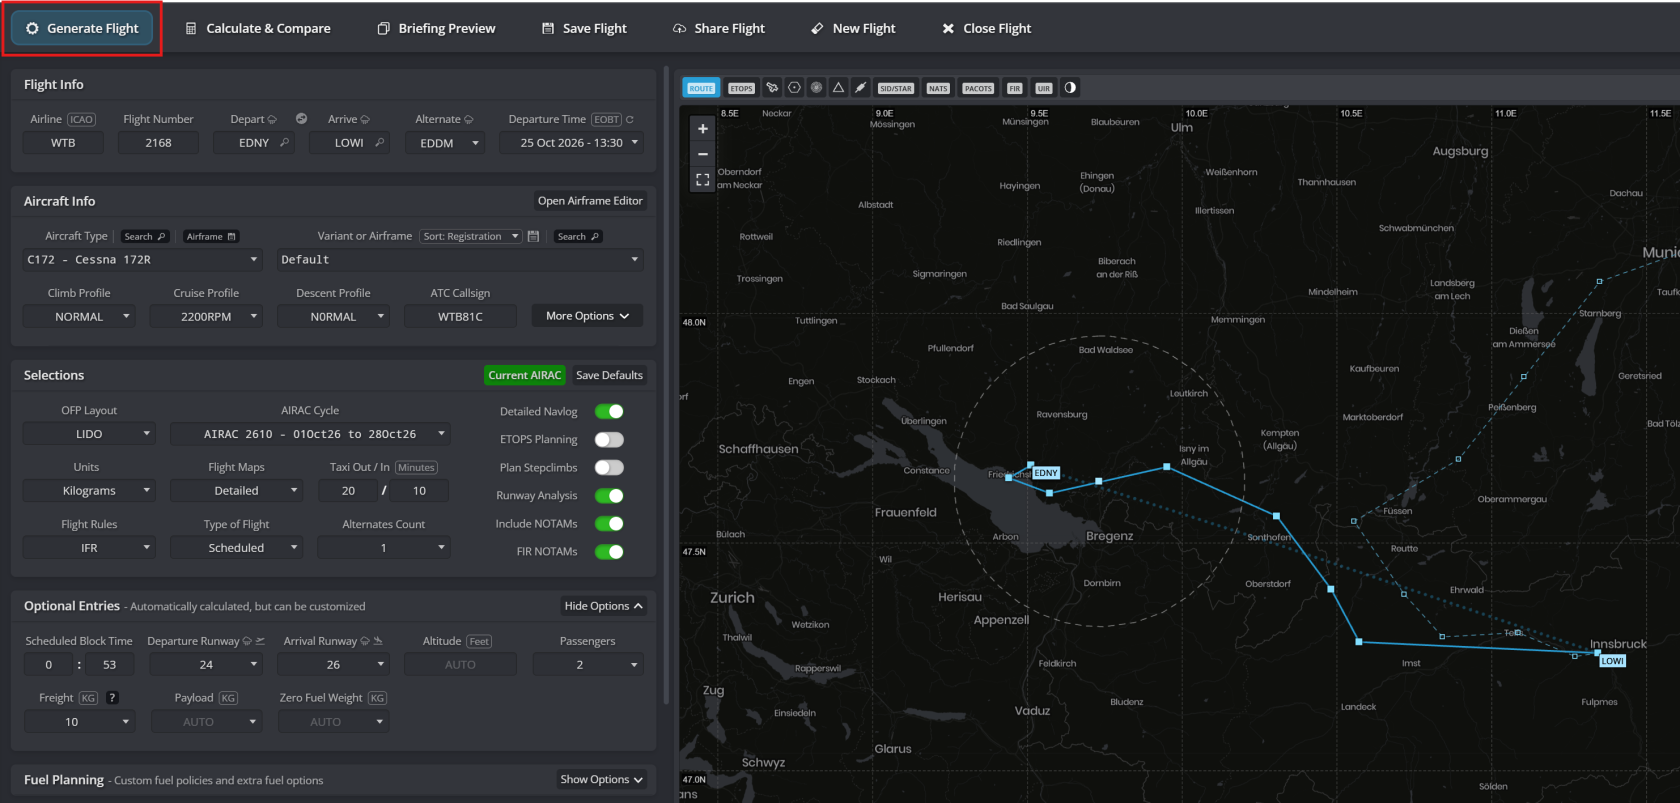1680x803 pixels.
Task: Disable the Include NOTAMs switch
Action: pos(609,524)
